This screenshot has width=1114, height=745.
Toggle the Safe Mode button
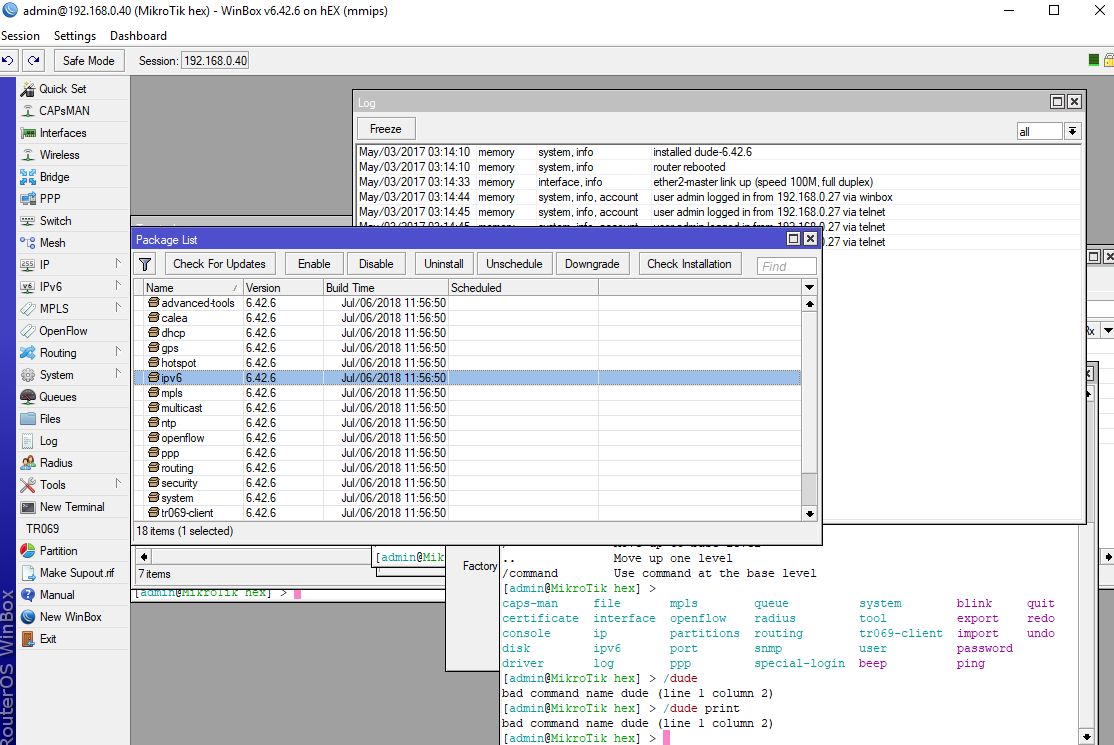[x=88, y=60]
